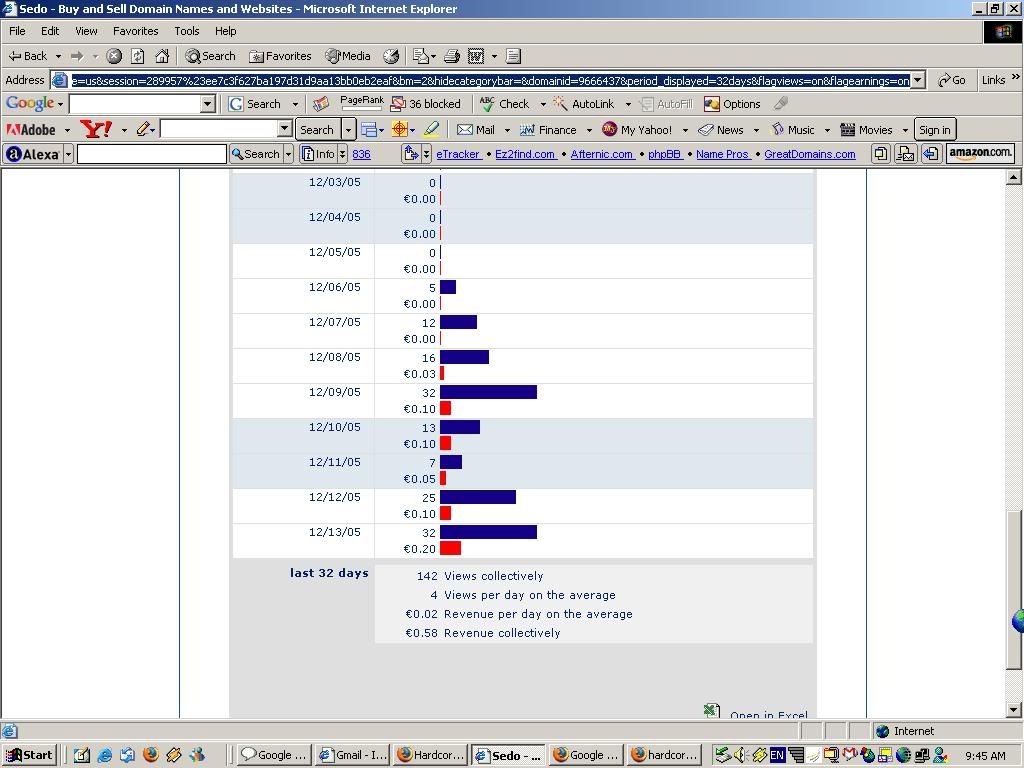Refresh the current page

click(x=138, y=56)
